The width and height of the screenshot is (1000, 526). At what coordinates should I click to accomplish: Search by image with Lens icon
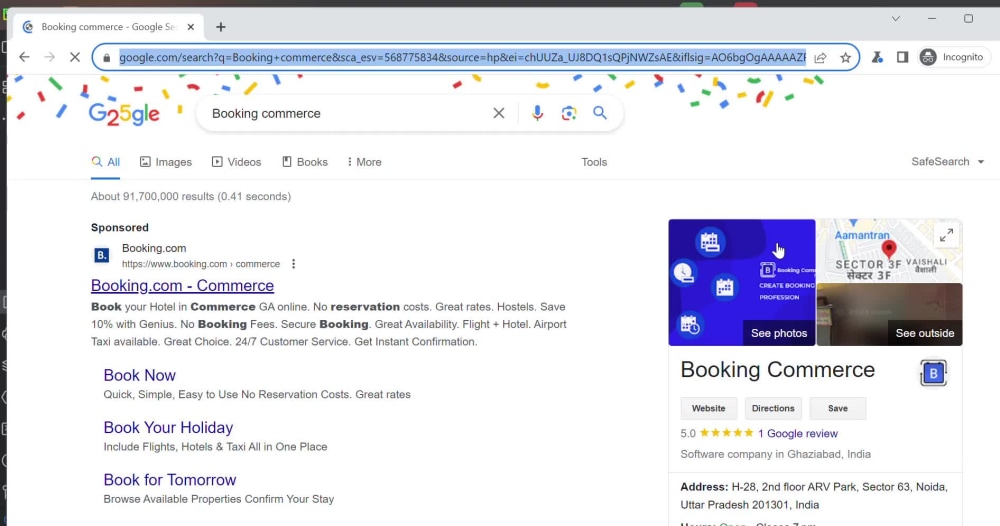pos(569,113)
